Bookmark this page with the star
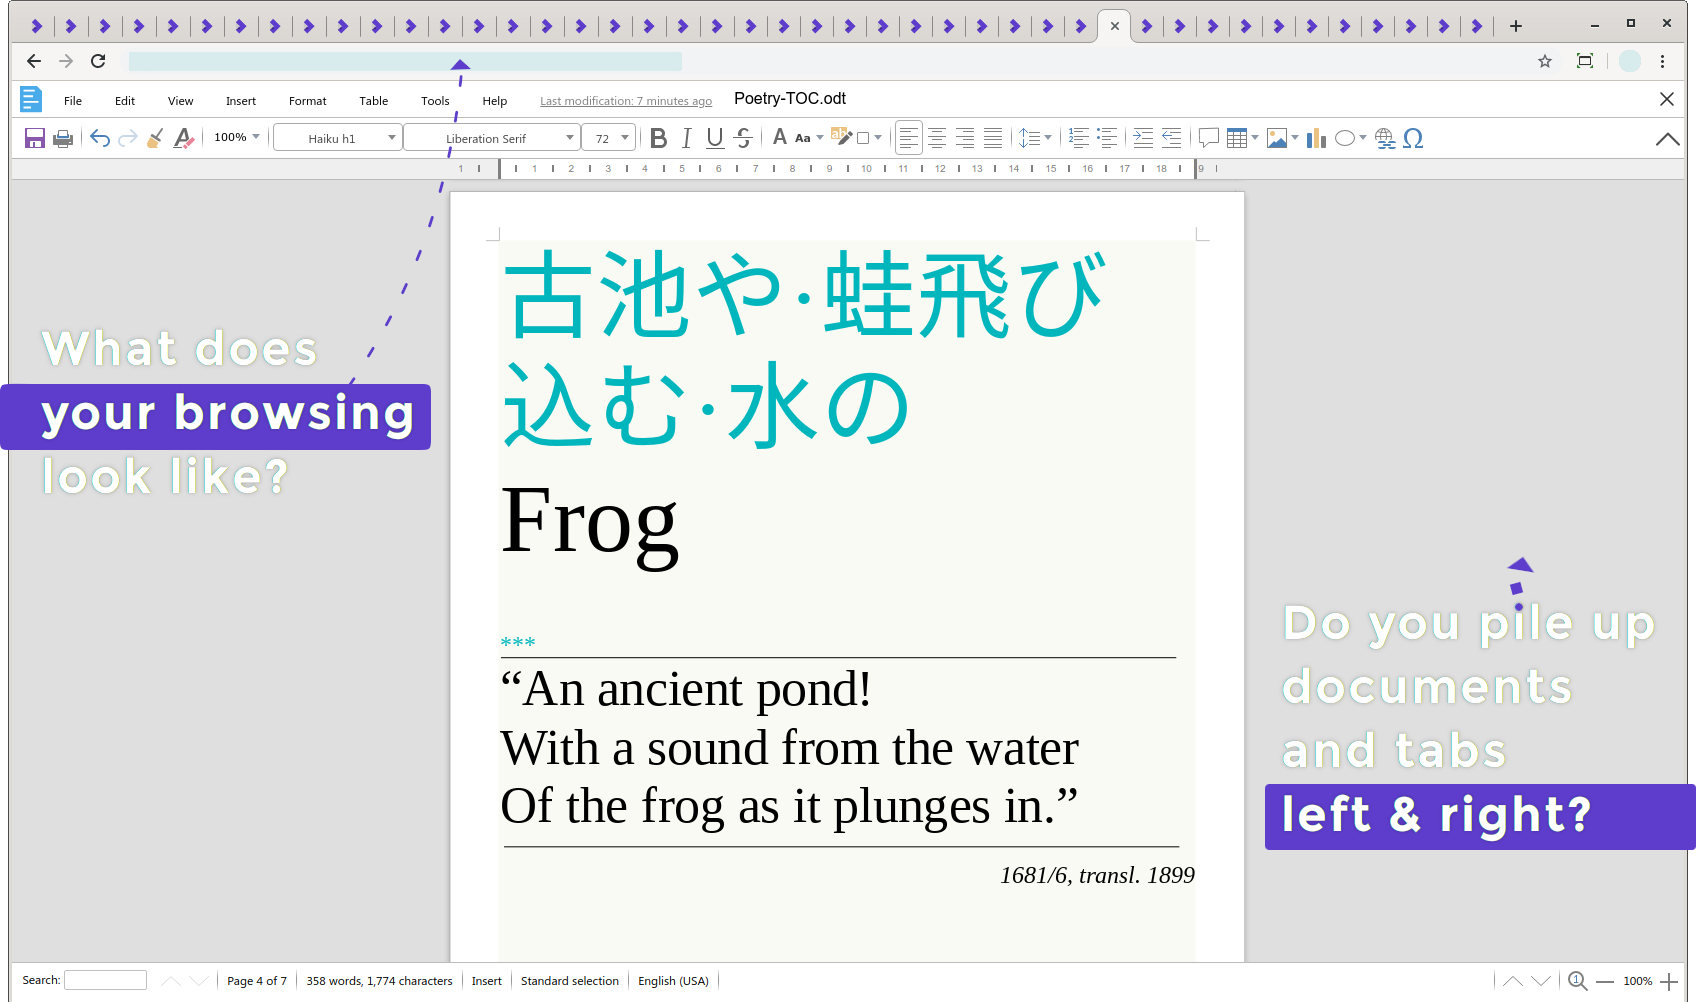This screenshot has width=1696, height=1002. click(1545, 61)
